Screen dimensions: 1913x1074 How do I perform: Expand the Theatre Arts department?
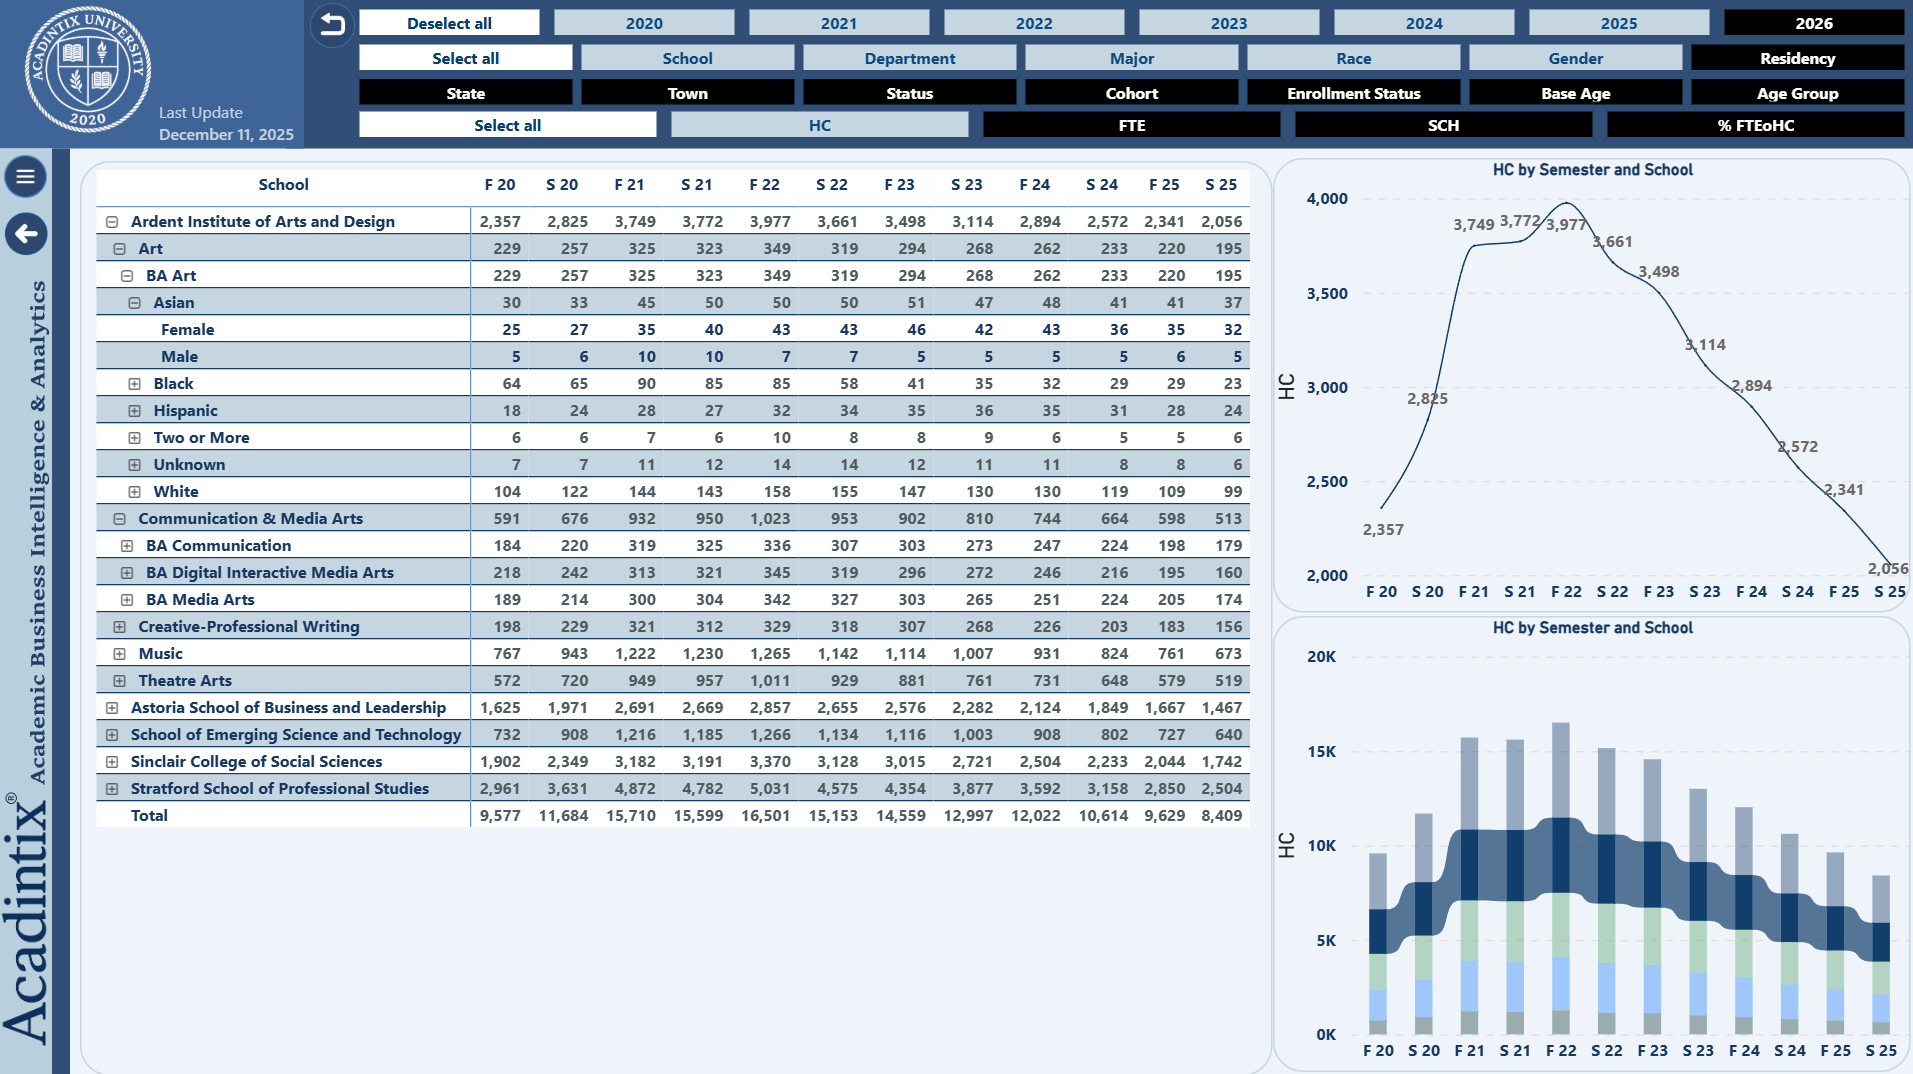pos(119,681)
